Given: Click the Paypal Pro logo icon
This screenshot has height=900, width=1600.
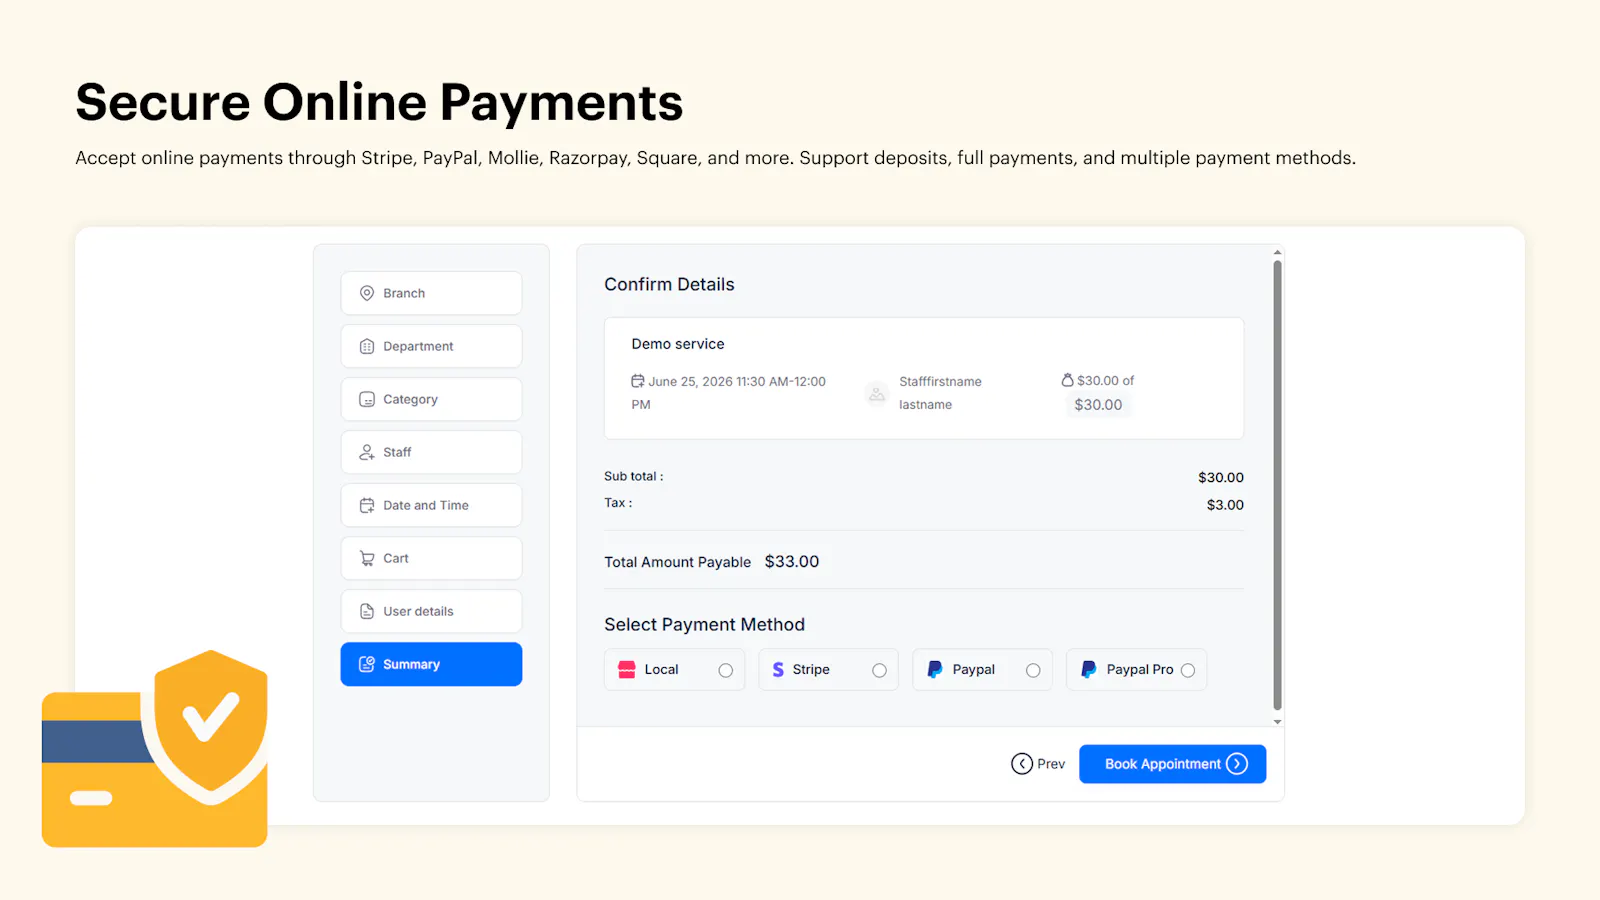Looking at the screenshot, I should pos(1089,670).
